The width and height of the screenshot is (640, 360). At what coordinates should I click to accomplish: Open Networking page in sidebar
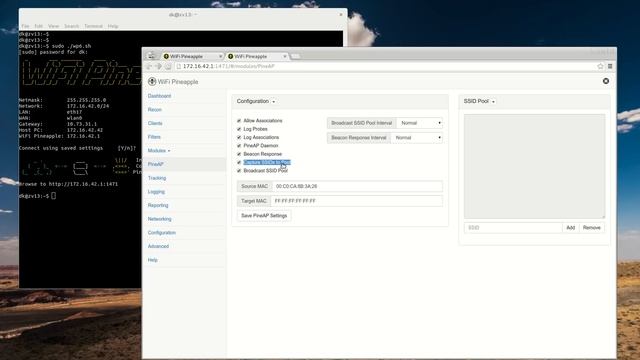point(160,219)
